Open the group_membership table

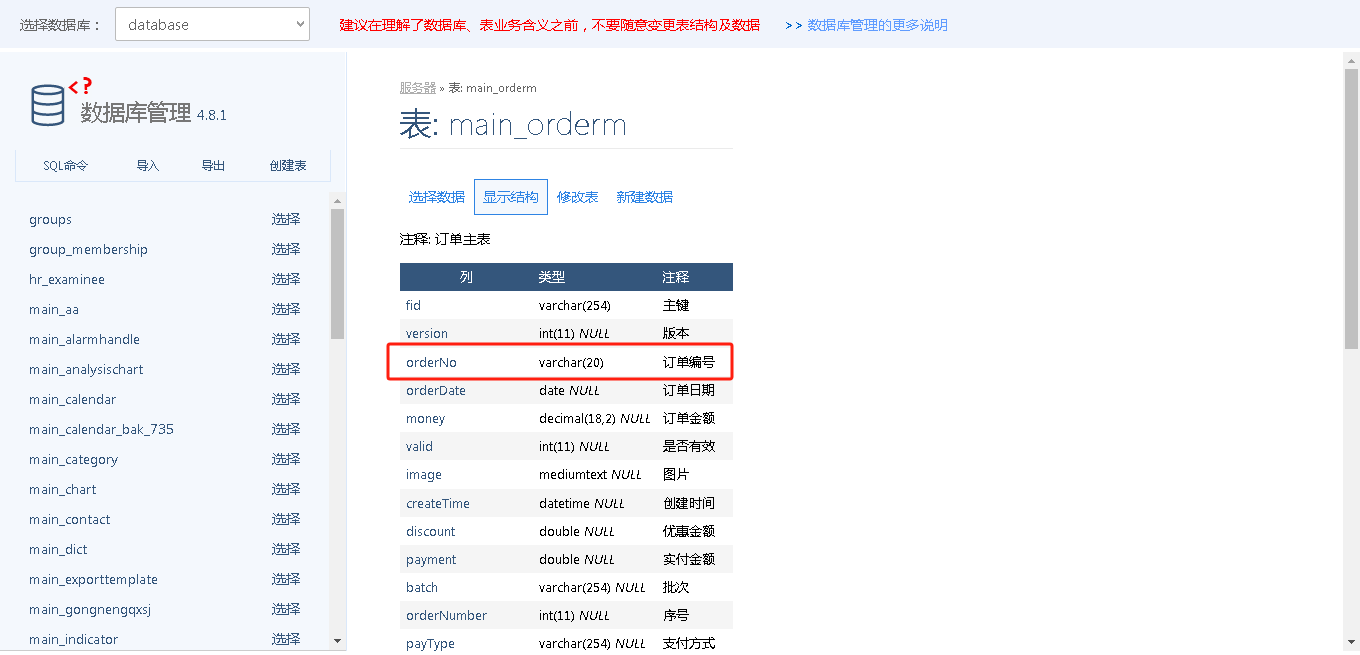pos(88,250)
